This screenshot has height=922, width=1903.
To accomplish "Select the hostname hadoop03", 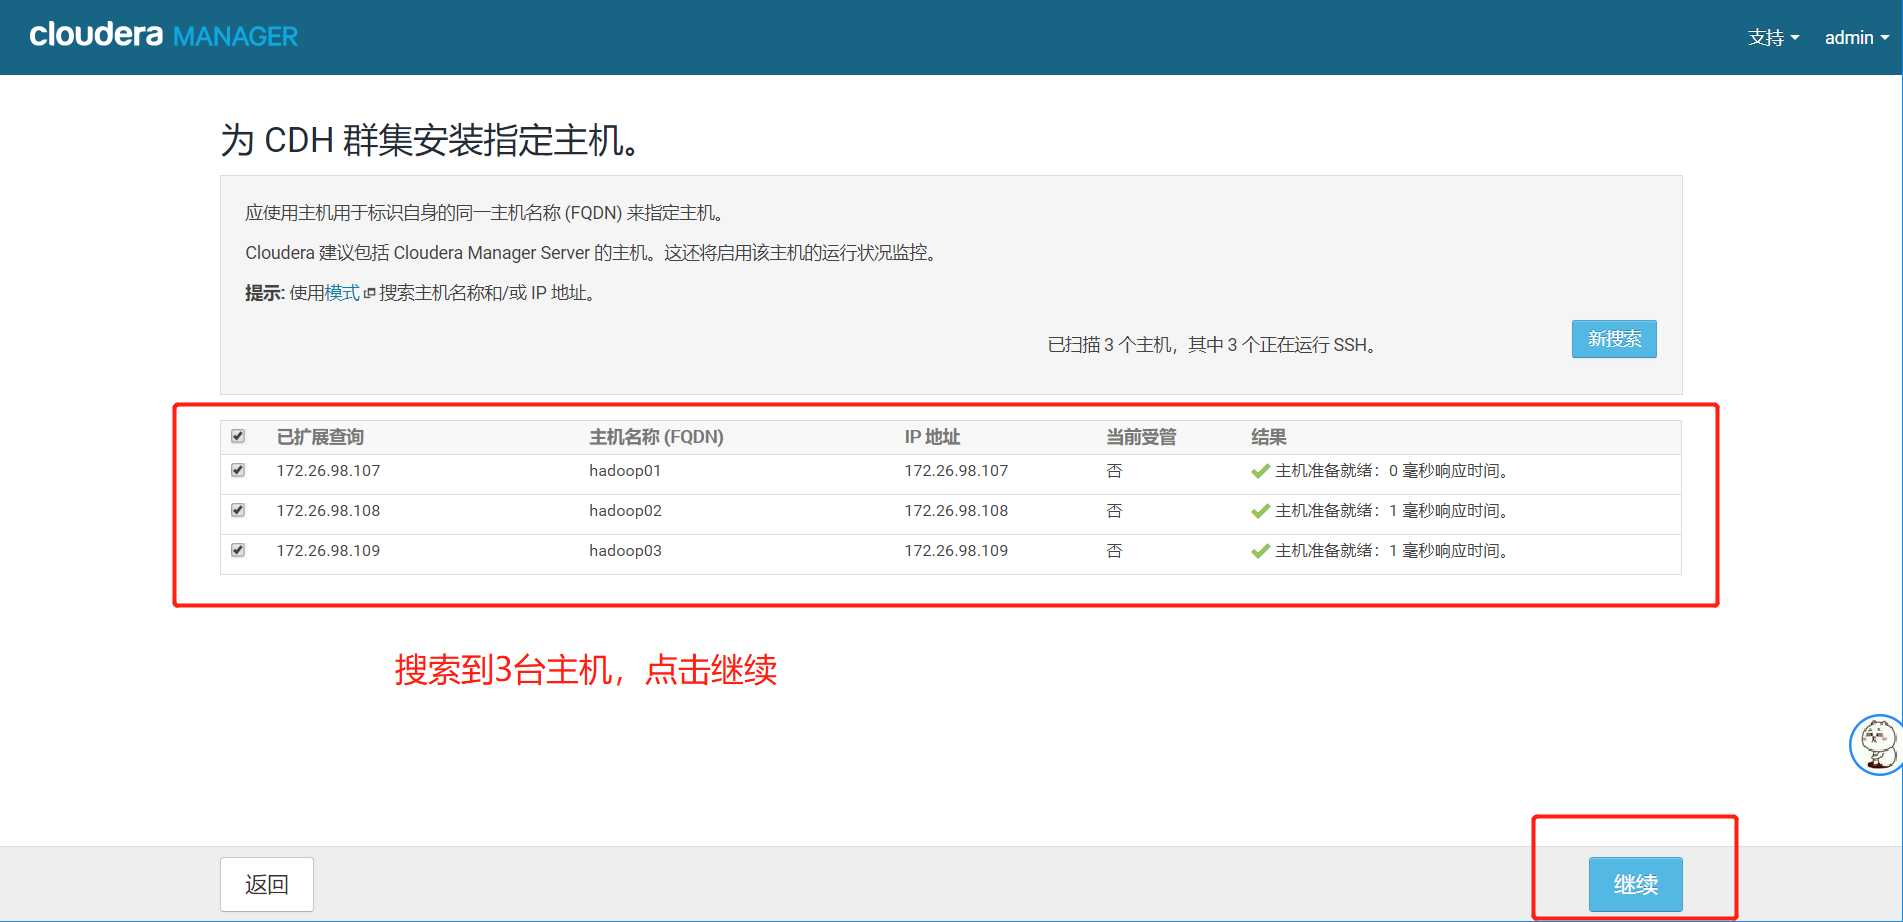I will click(x=625, y=551).
